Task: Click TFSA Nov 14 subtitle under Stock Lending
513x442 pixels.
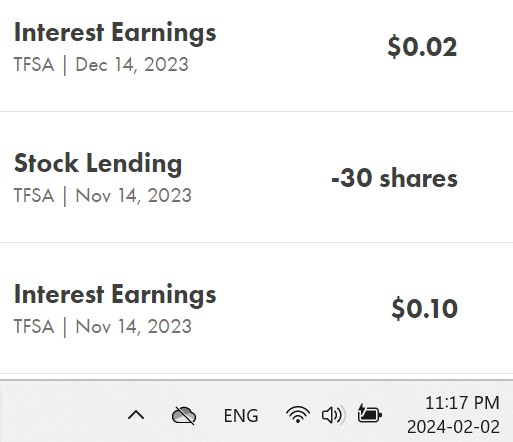Action: coord(103,196)
